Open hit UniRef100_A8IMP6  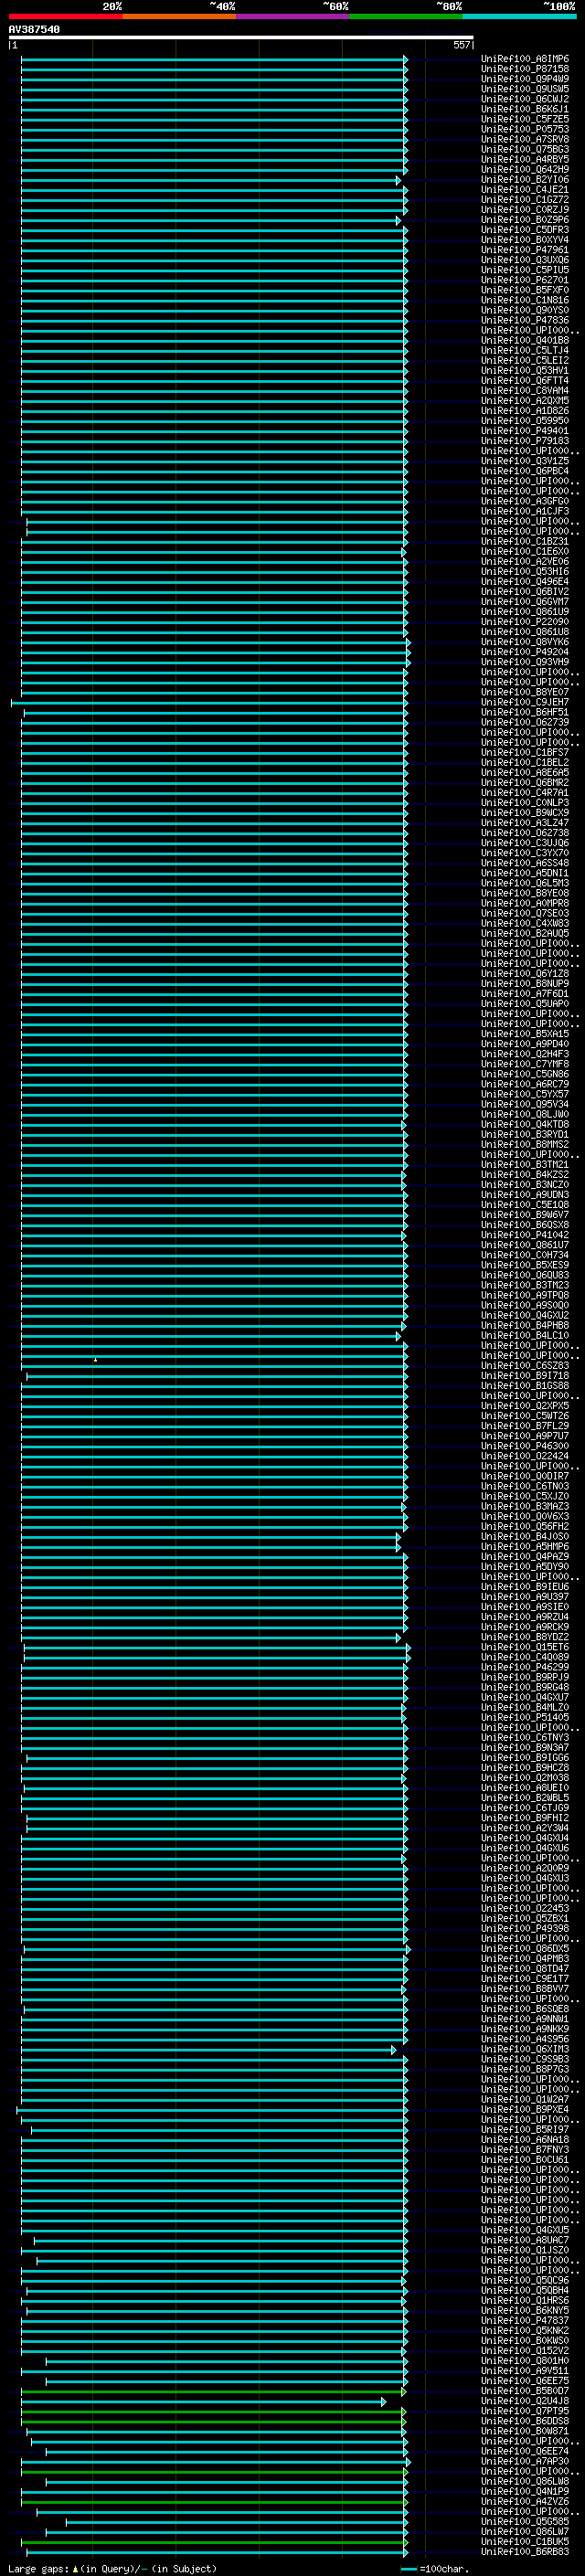pyautogui.click(x=525, y=59)
